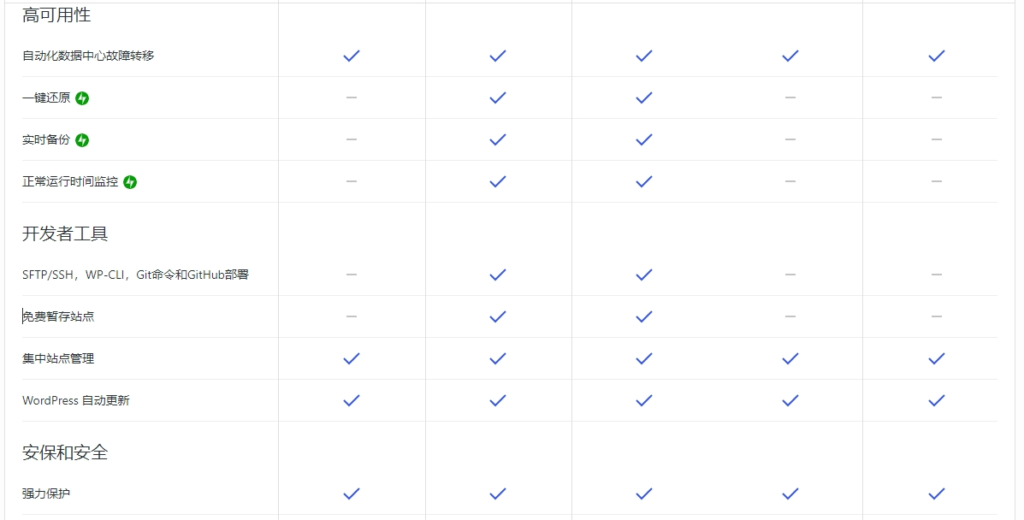
Task: Select the 高可用性 section heading
Action: tap(56, 15)
